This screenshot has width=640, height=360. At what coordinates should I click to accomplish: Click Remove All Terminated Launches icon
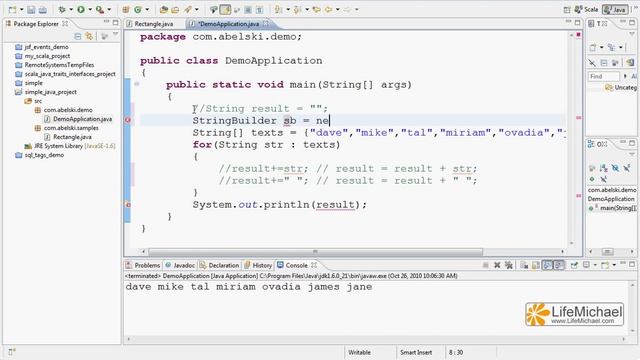tap(509, 265)
